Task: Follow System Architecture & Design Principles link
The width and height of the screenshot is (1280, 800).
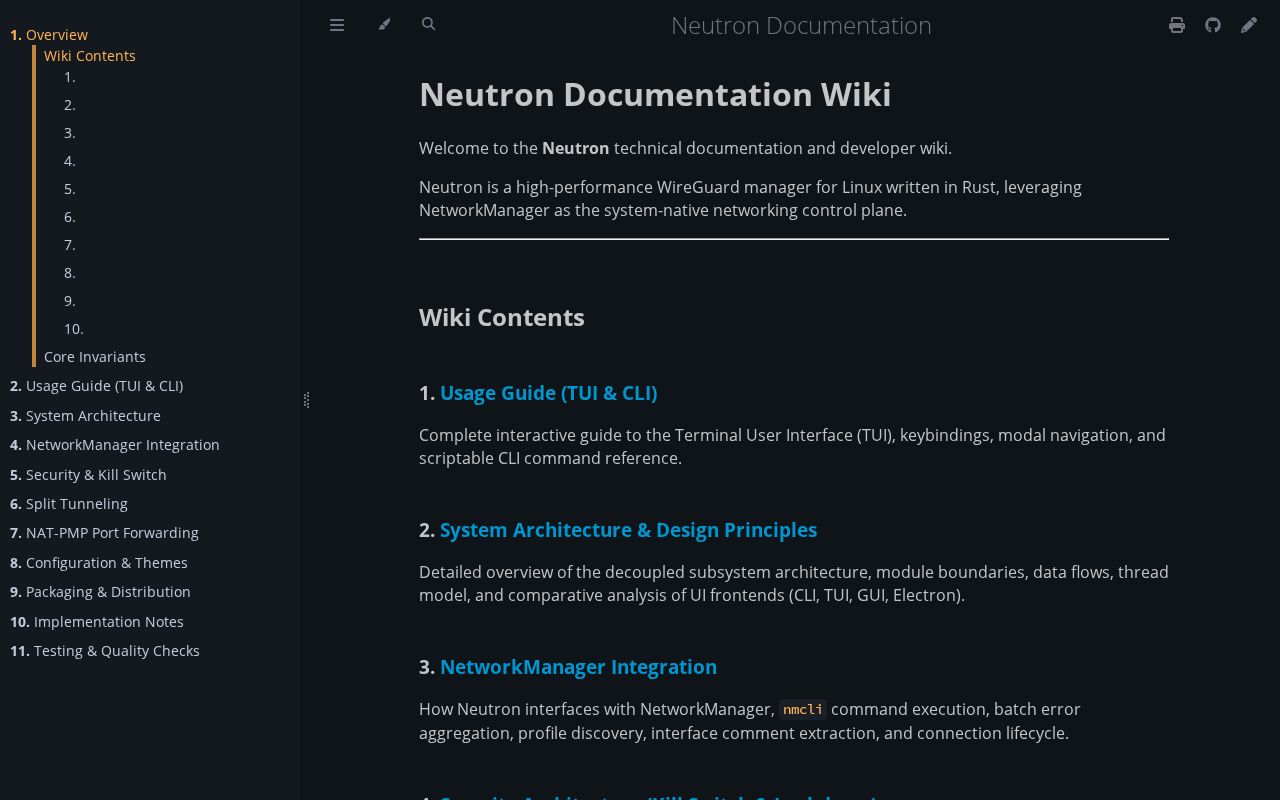Action: click(628, 530)
